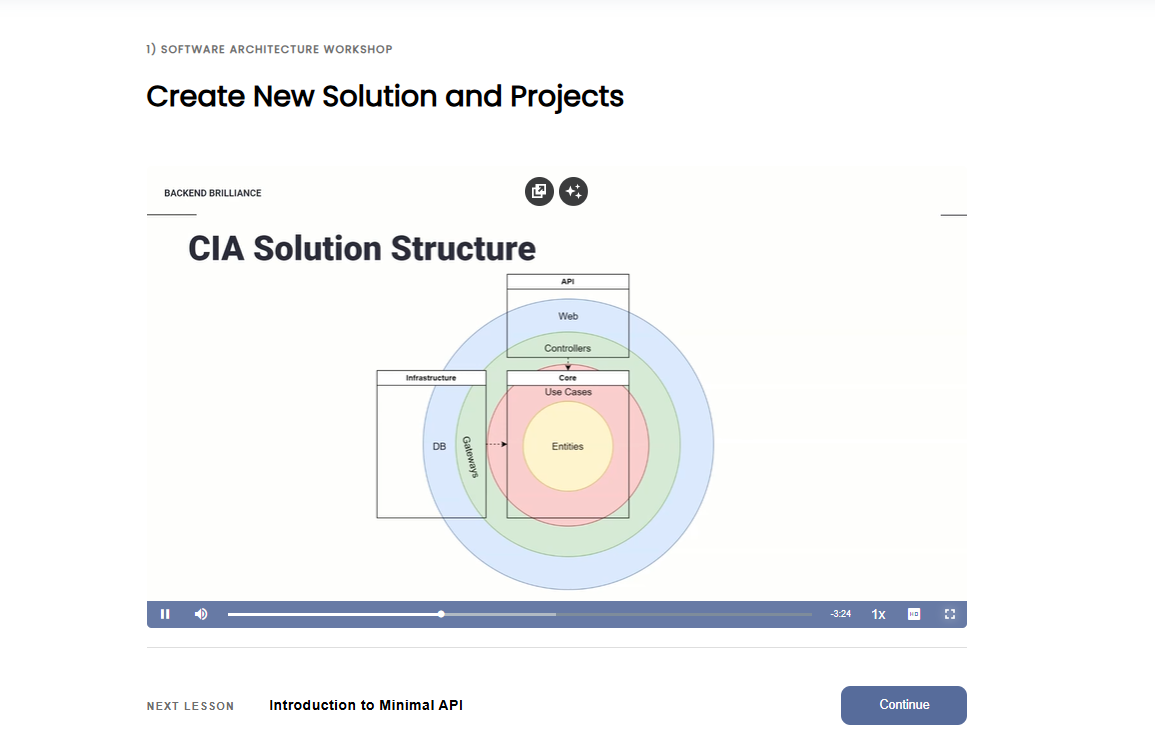This screenshot has height=753, width=1155.
Task: Click the Core box header
Action: click(x=567, y=378)
